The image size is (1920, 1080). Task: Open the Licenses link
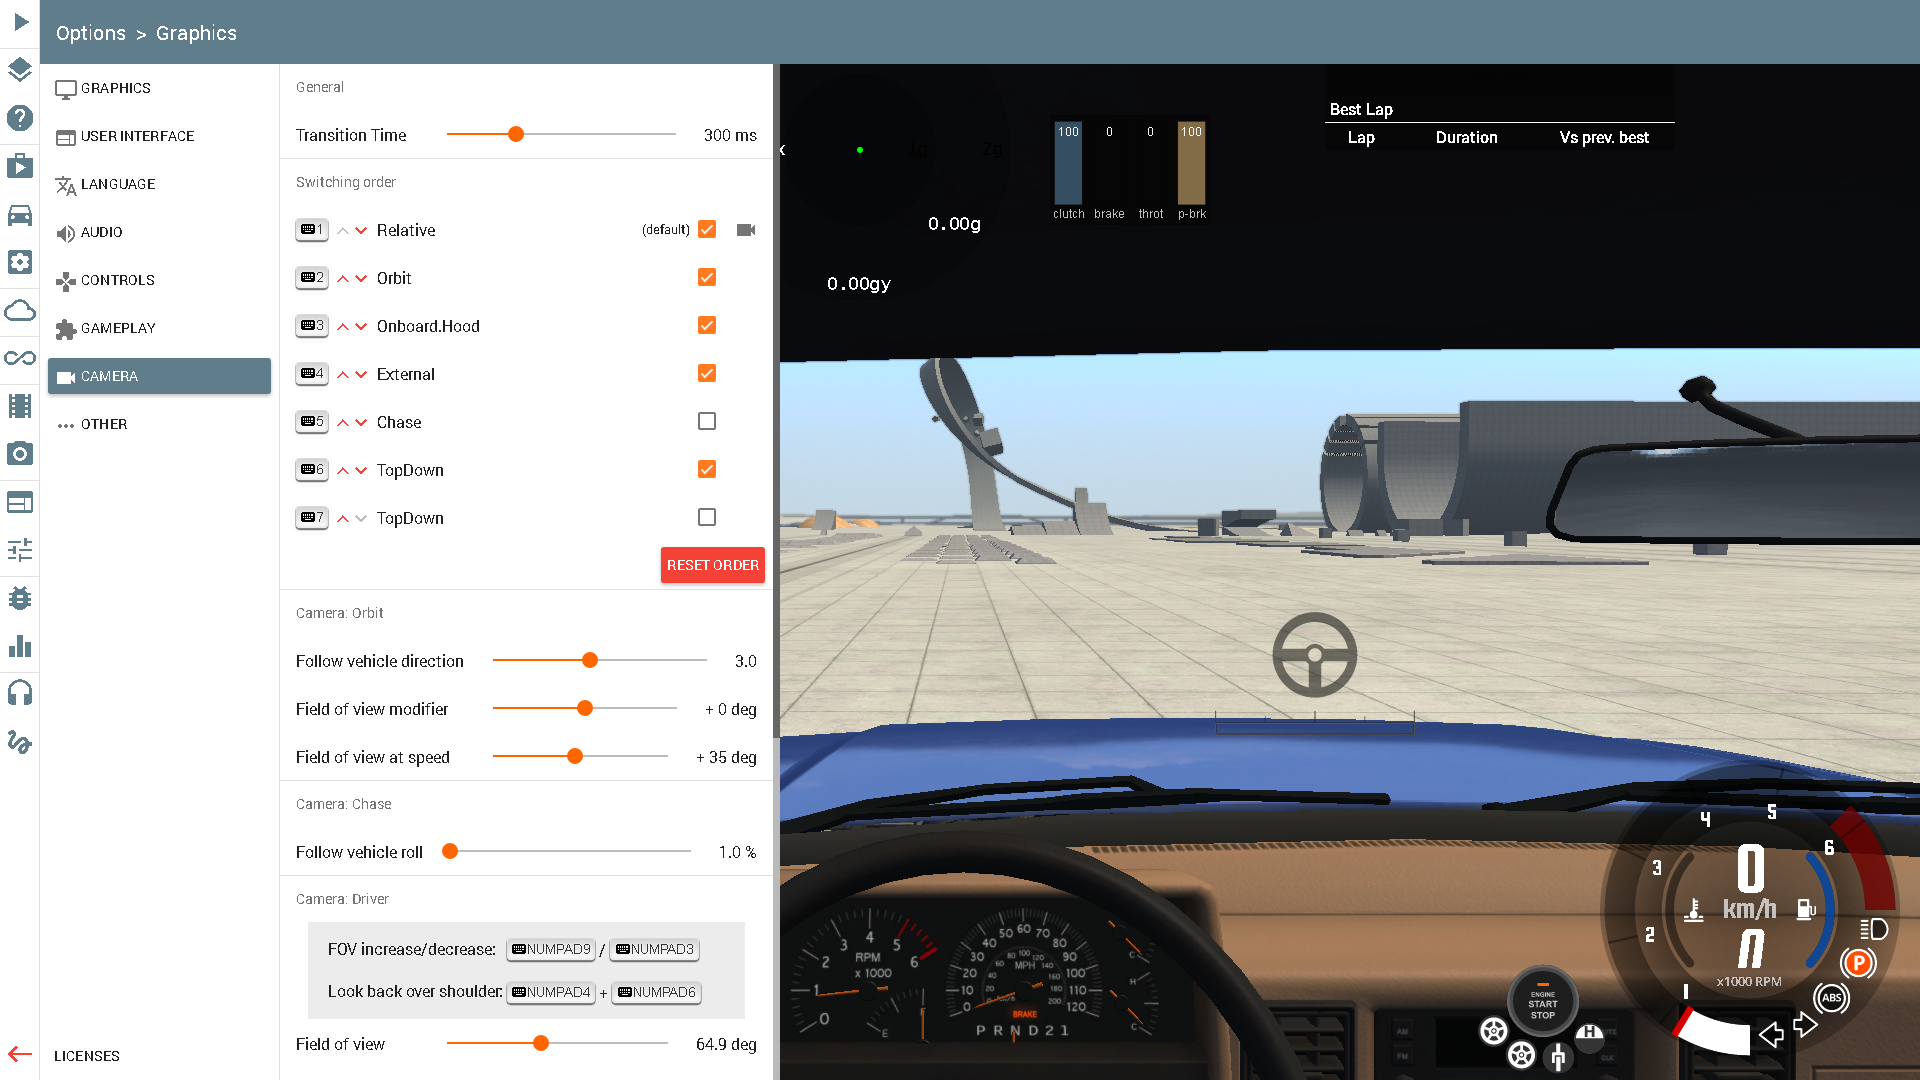(87, 1056)
